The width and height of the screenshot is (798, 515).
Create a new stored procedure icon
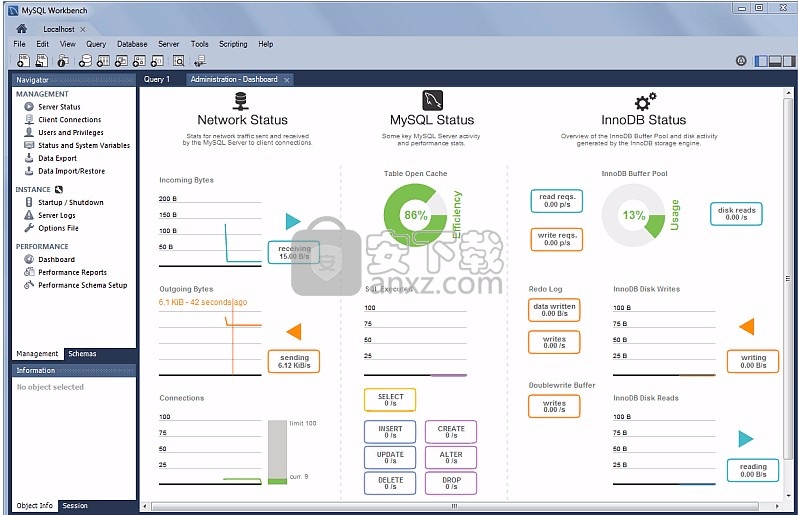coord(139,61)
